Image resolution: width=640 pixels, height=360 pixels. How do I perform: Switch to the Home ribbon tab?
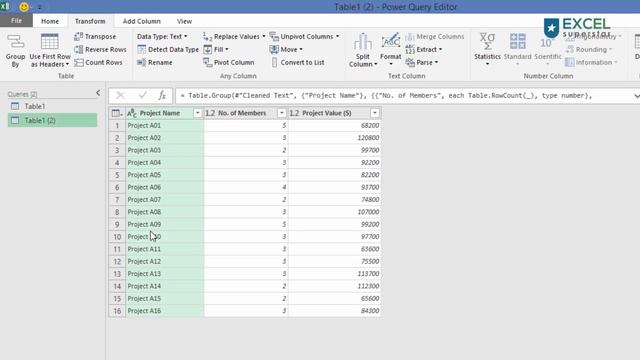[50, 21]
